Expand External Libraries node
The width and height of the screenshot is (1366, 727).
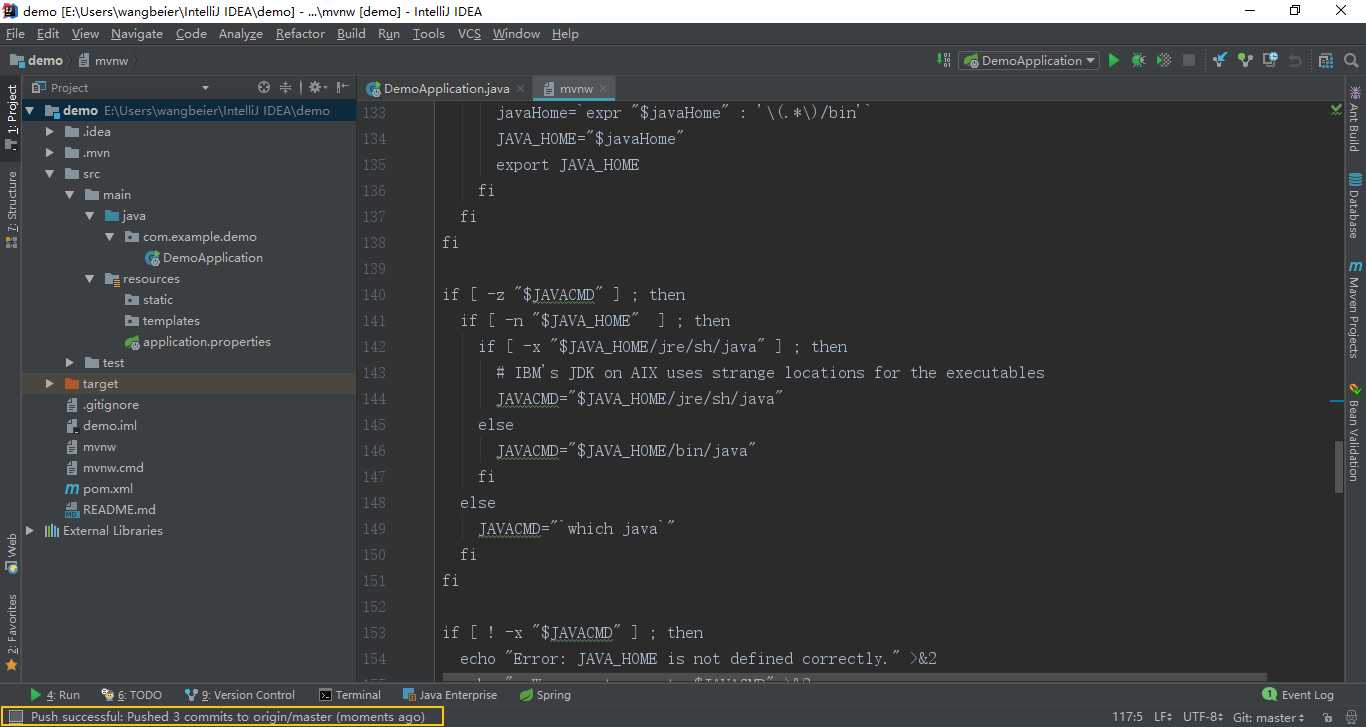(x=29, y=531)
